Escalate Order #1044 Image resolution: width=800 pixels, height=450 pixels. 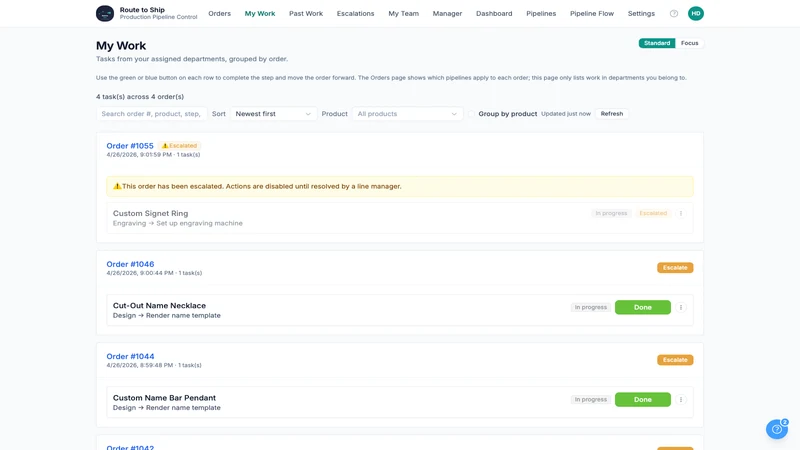click(674, 360)
